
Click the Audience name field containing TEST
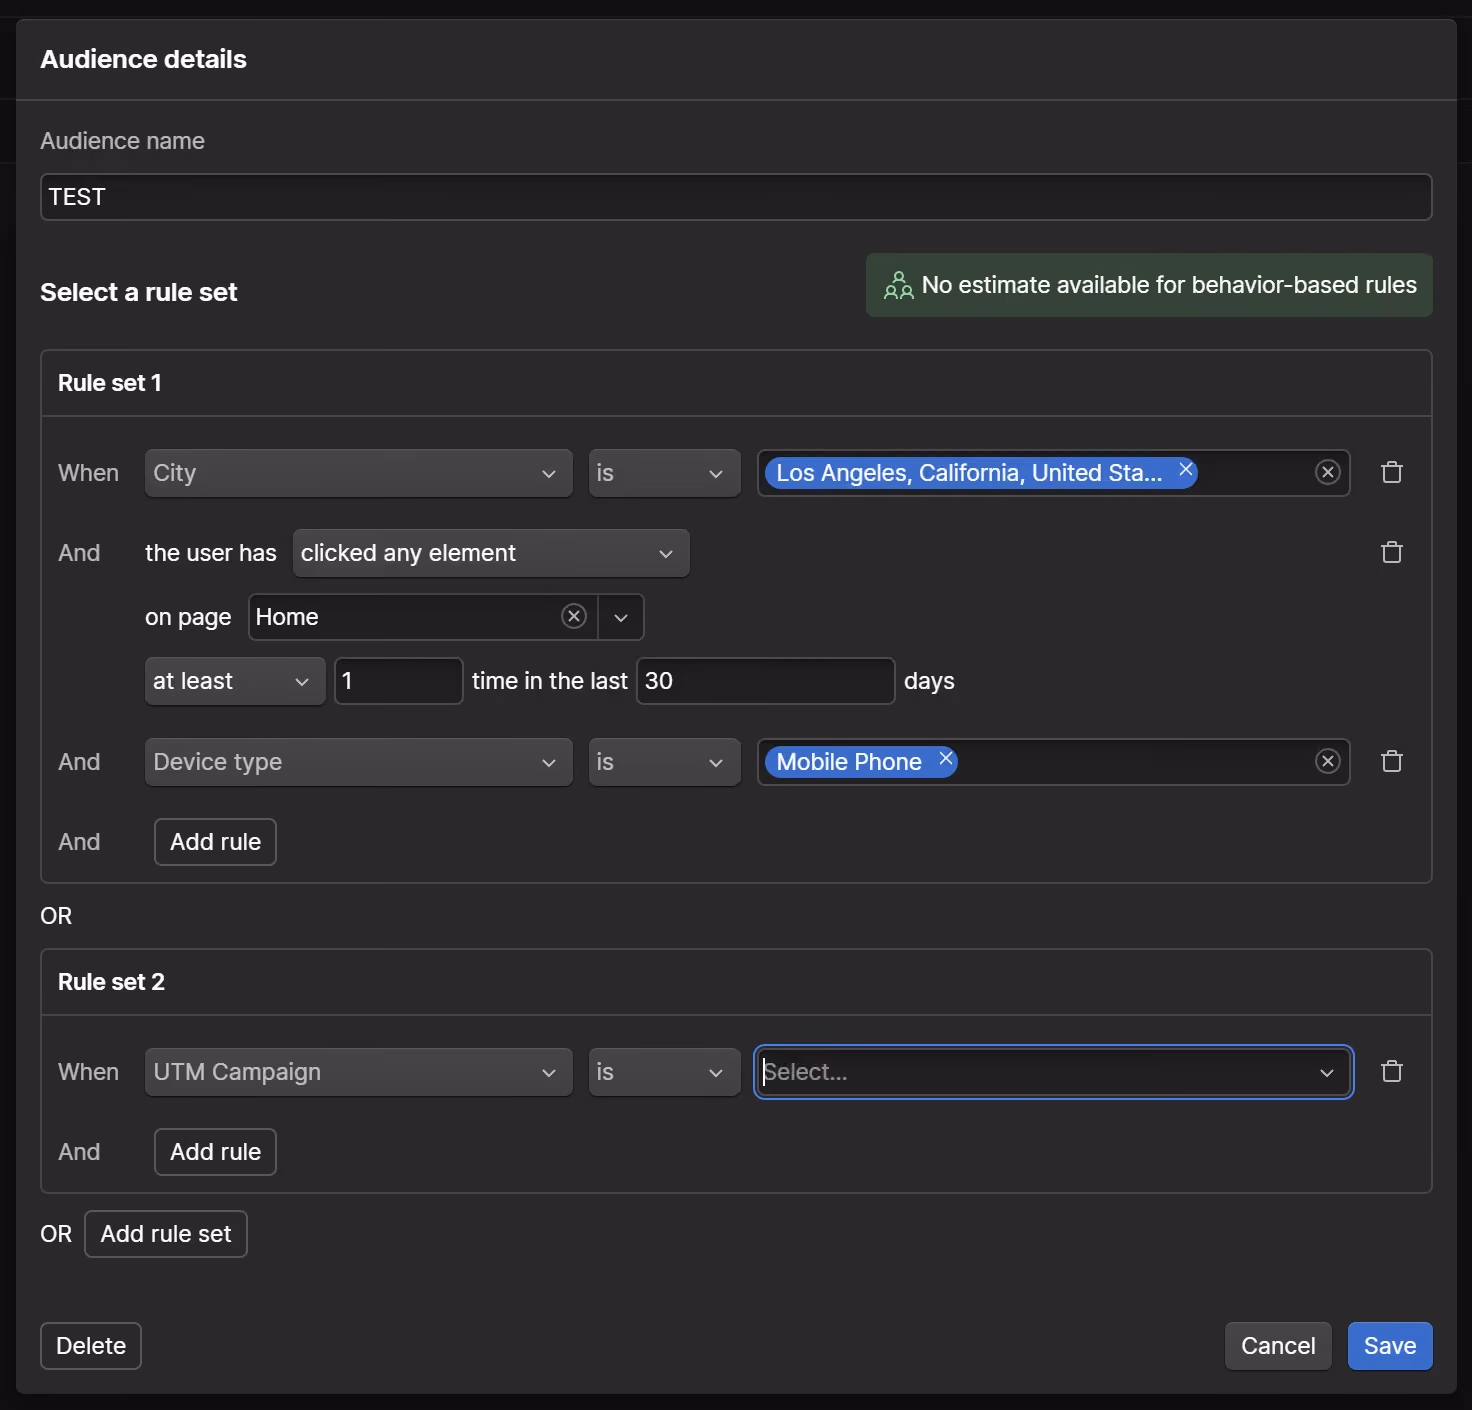tap(736, 197)
